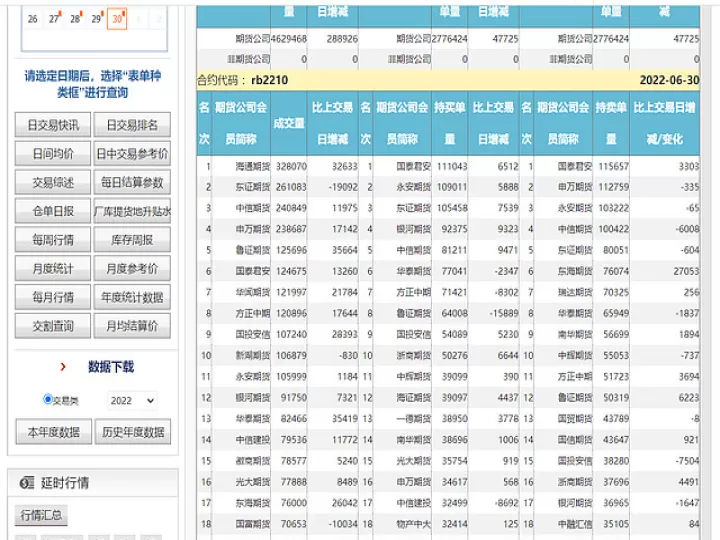This screenshot has height=540, width=720.
Task: Open 每月行情
Action: tap(53, 297)
